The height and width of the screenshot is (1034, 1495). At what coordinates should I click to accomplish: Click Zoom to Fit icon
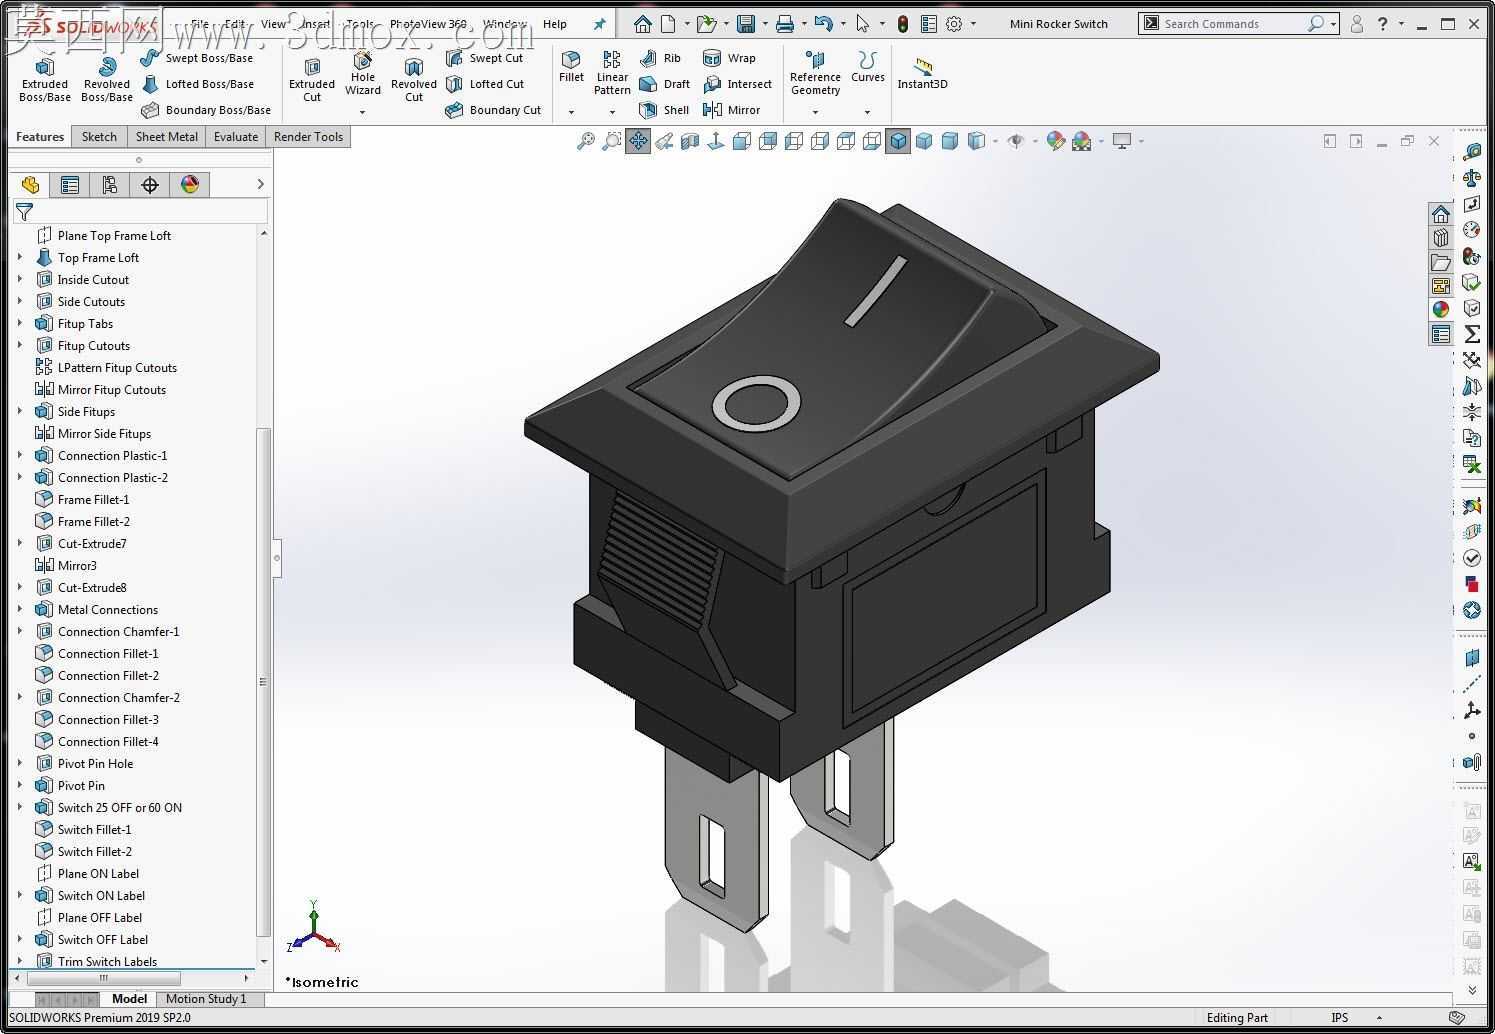tap(586, 141)
